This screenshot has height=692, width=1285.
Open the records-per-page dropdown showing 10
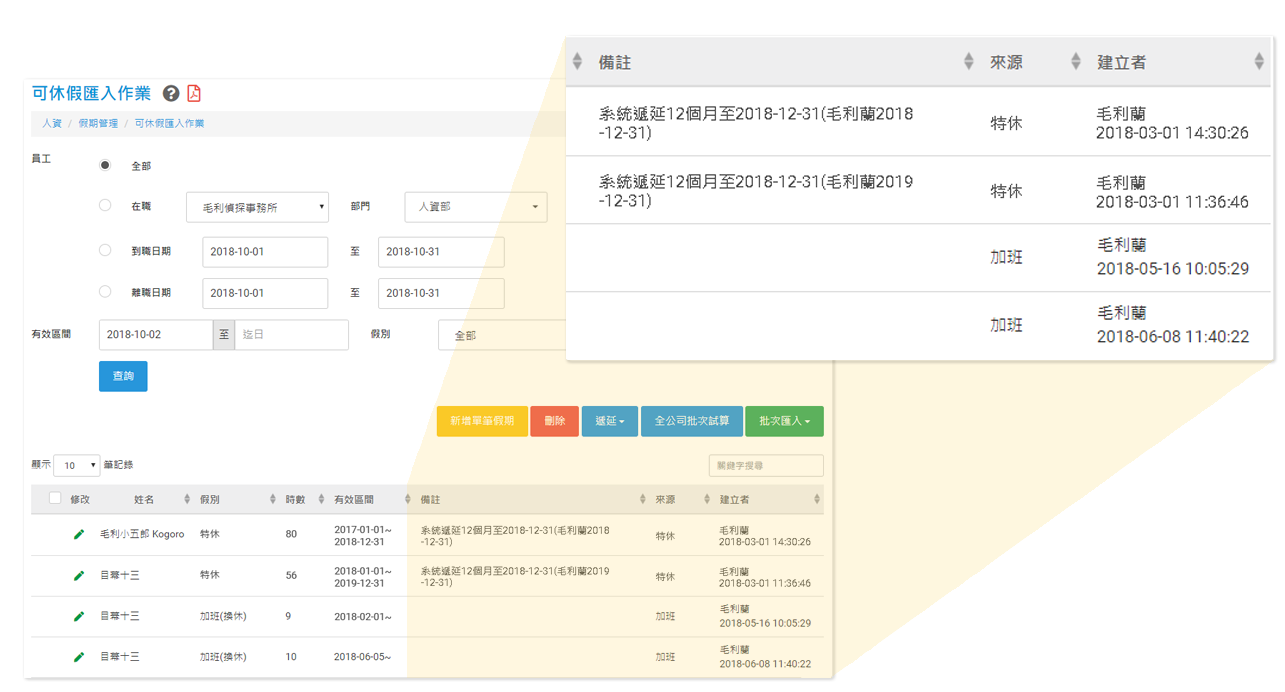[76, 465]
